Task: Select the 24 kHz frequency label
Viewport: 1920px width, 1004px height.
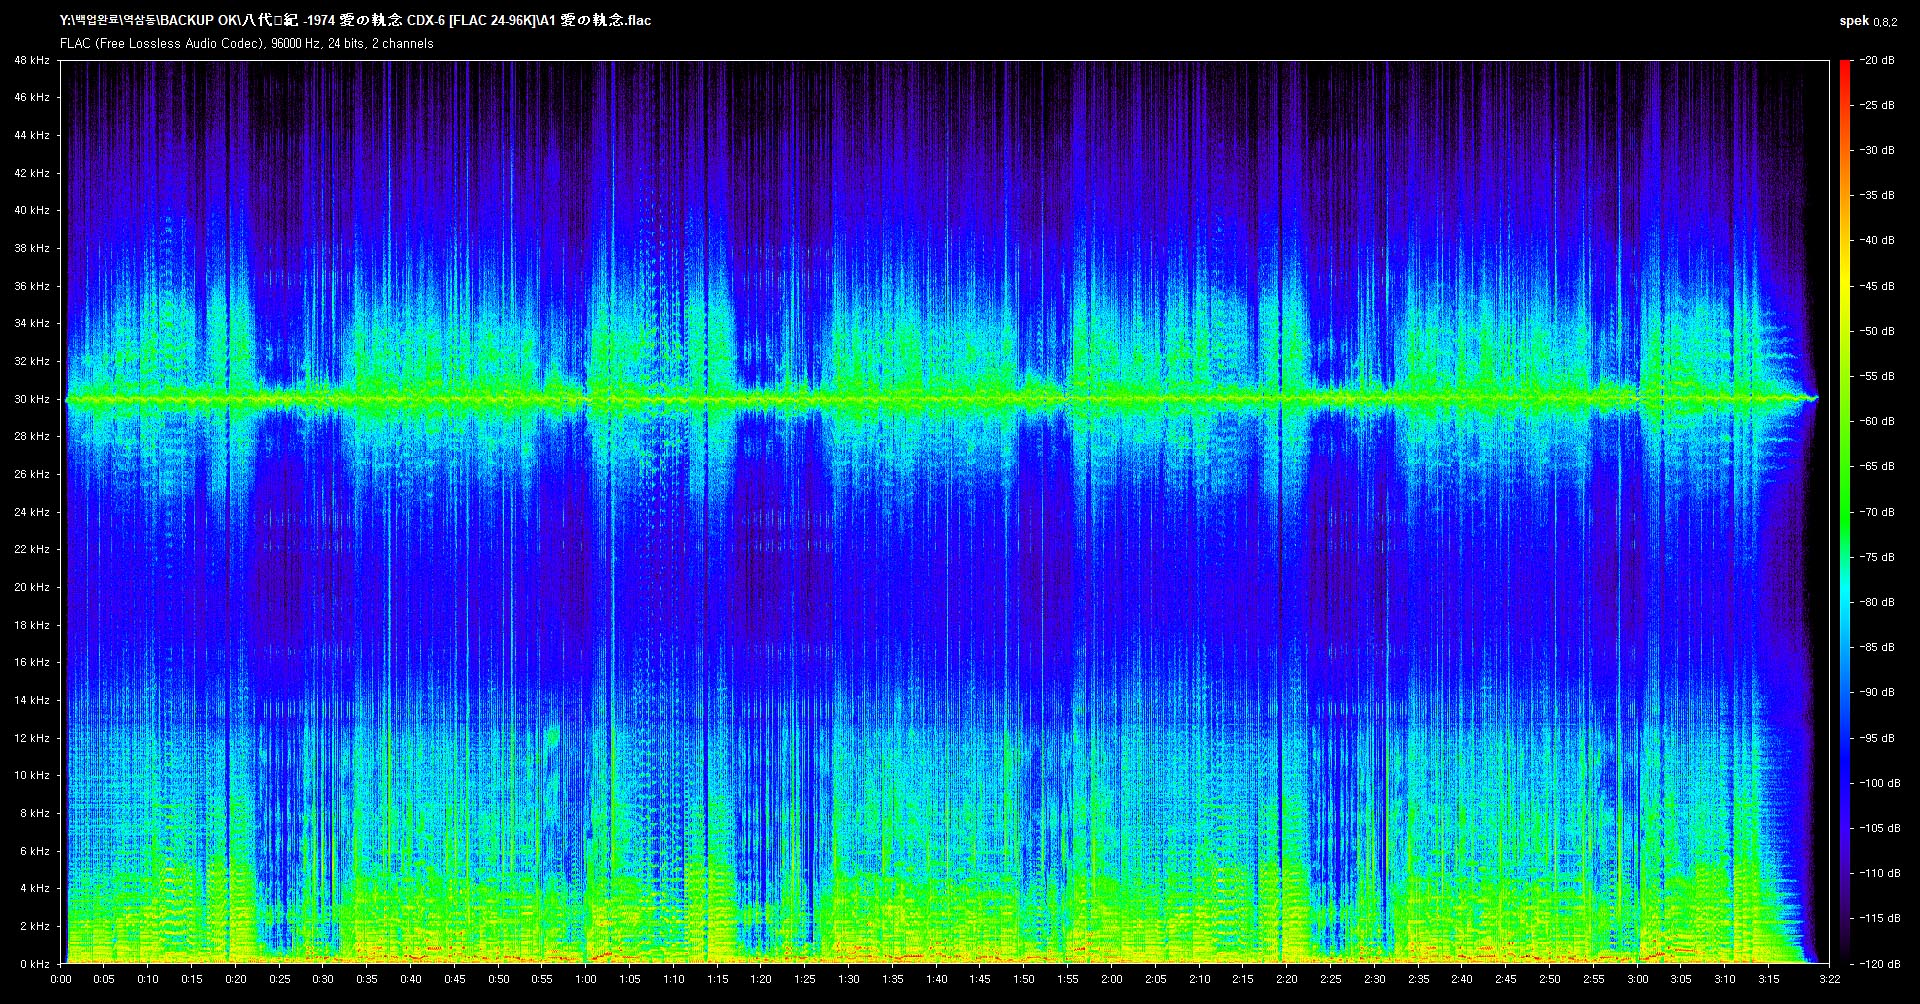Action: [31, 512]
